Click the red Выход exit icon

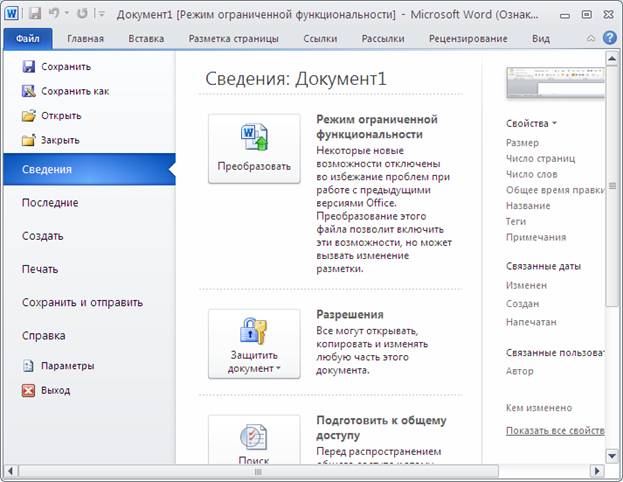pos(28,390)
